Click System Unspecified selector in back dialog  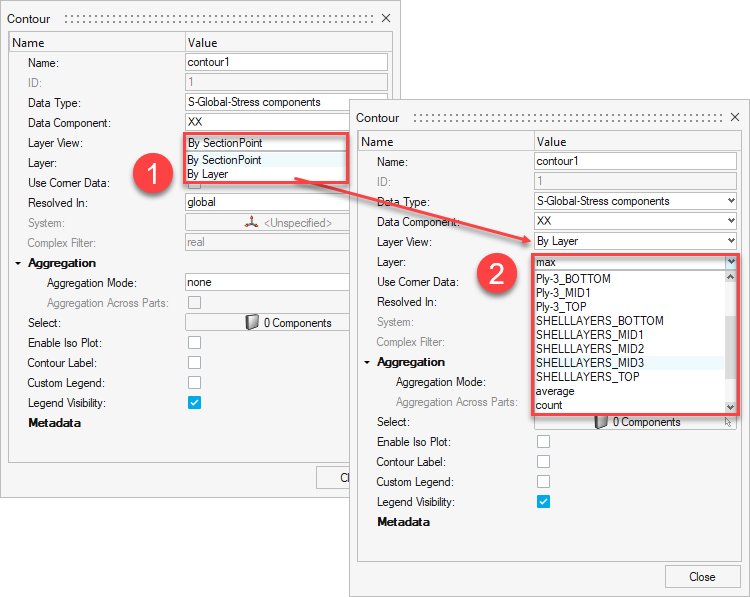click(267, 222)
